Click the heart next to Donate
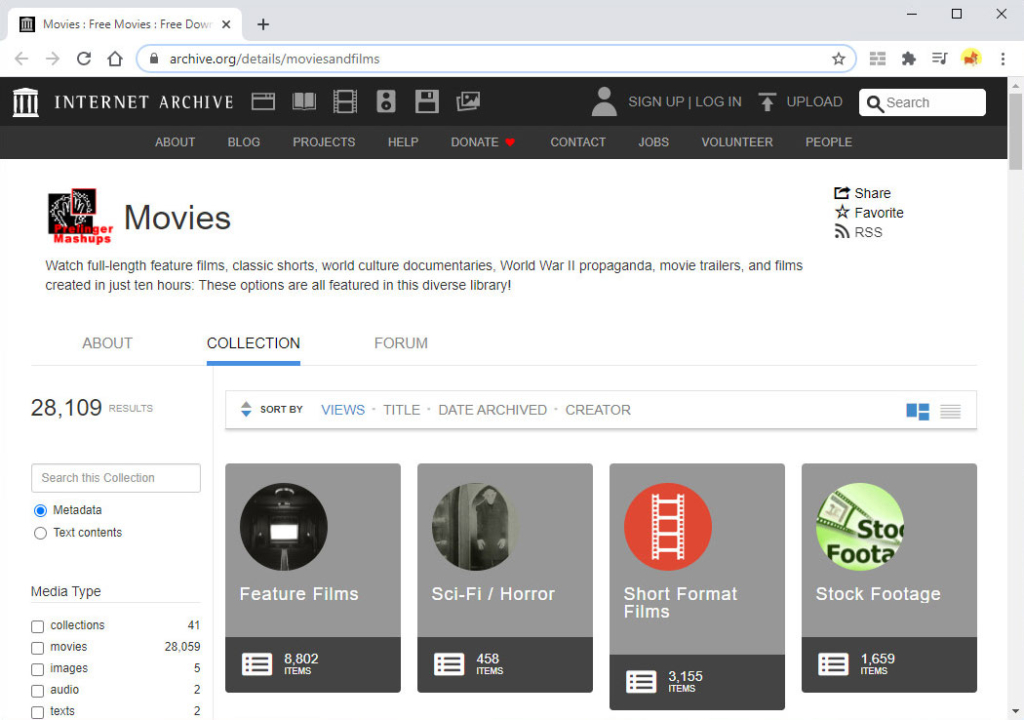Image resolution: width=1024 pixels, height=720 pixels. pyautogui.click(x=510, y=142)
